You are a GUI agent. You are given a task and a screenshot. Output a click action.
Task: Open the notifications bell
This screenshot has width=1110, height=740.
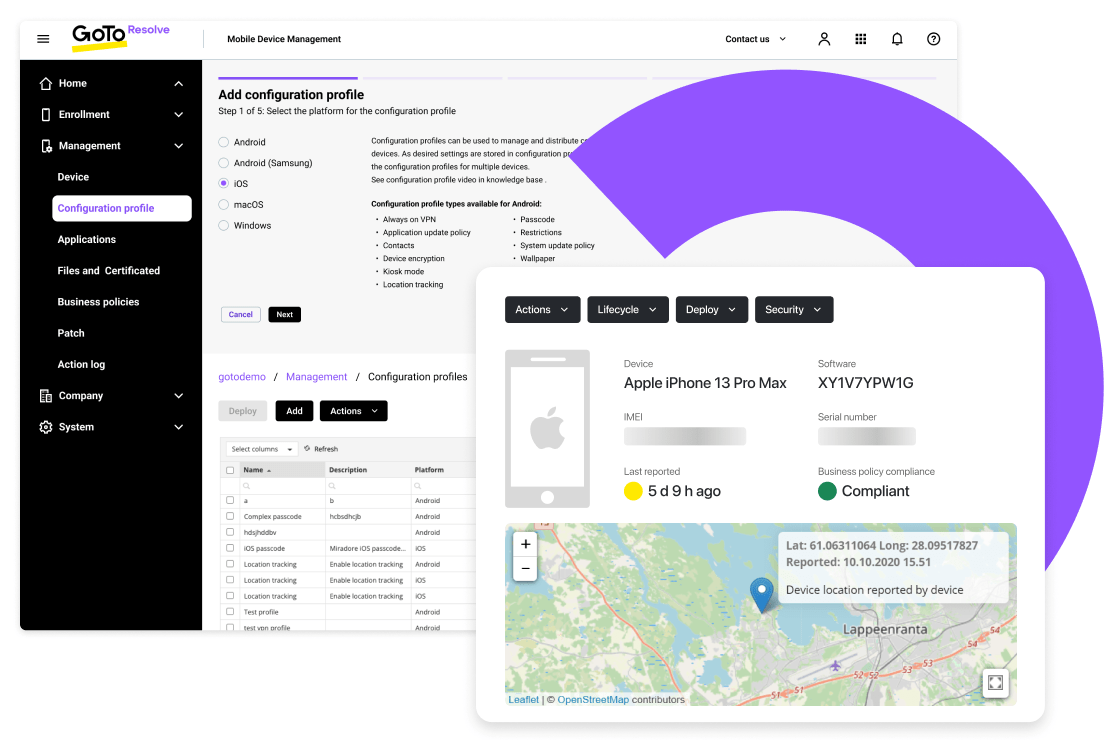897,38
